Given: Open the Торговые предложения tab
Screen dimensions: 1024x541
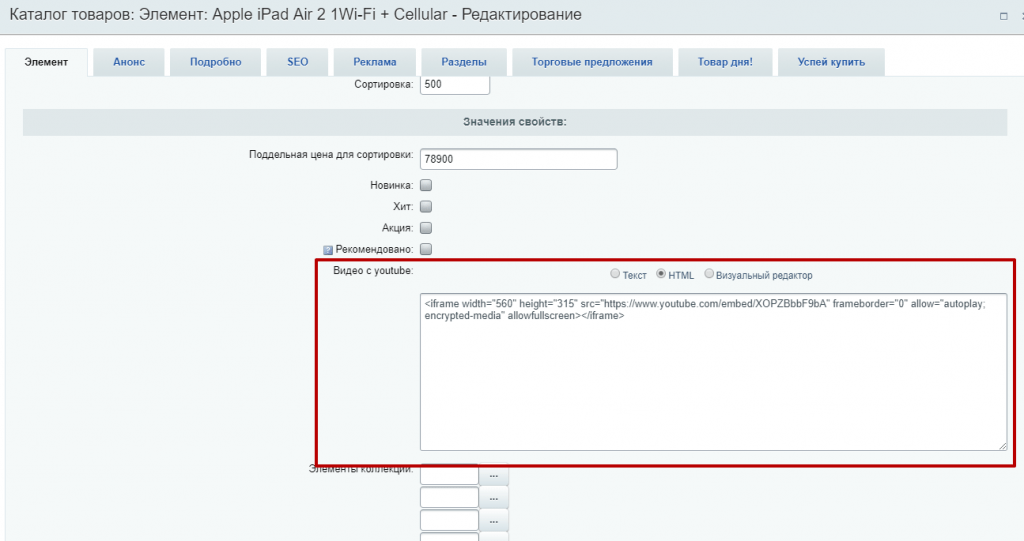Looking at the screenshot, I should 592,62.
